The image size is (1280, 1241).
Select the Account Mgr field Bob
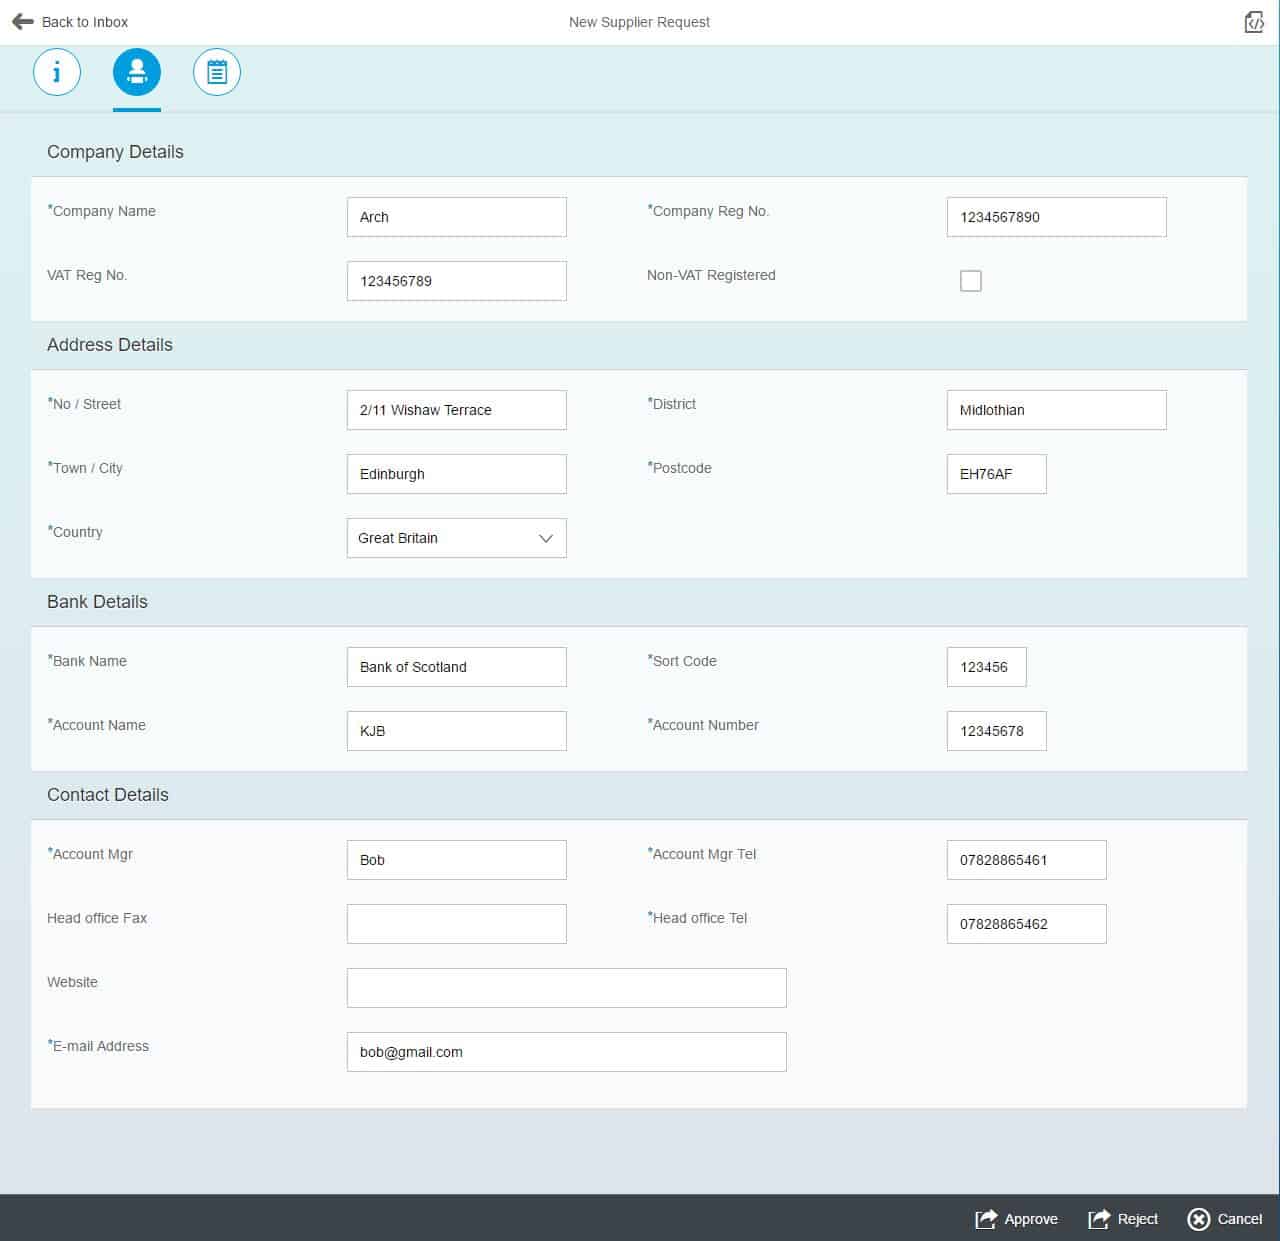(457, 860)
